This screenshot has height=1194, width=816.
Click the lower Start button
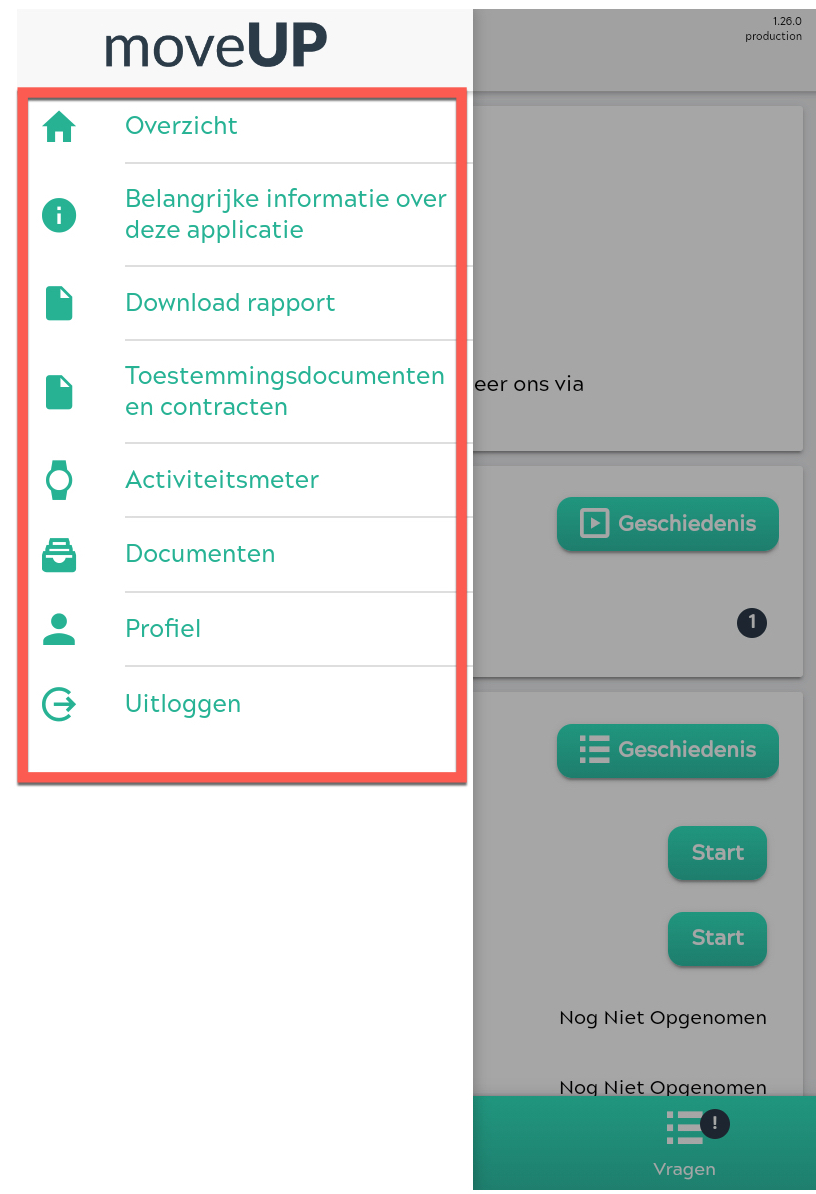pos(717,938)
